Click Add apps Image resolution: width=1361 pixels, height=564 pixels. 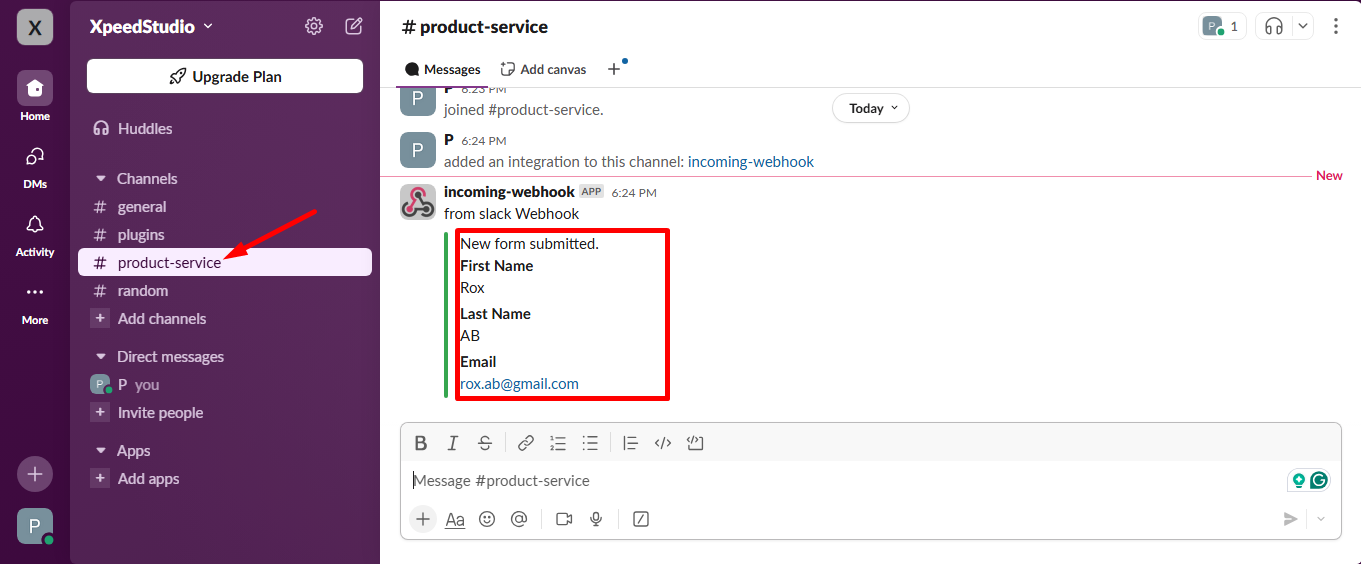(225, 479)
